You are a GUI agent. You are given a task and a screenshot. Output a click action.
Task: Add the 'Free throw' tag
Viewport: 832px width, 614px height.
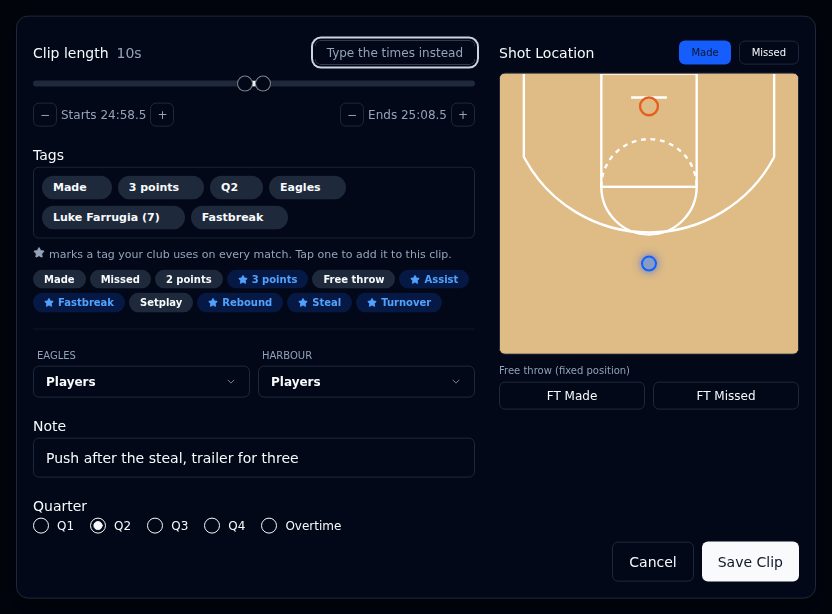tap(353, 279)
